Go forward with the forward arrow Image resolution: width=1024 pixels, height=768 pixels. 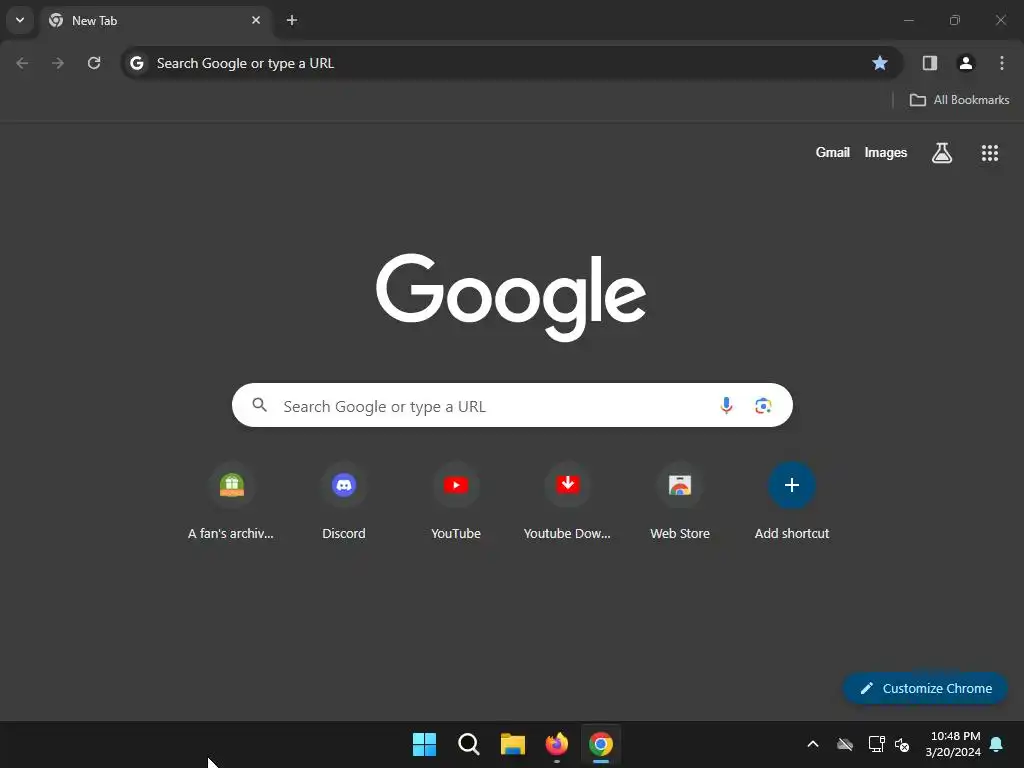click(58, 63)
